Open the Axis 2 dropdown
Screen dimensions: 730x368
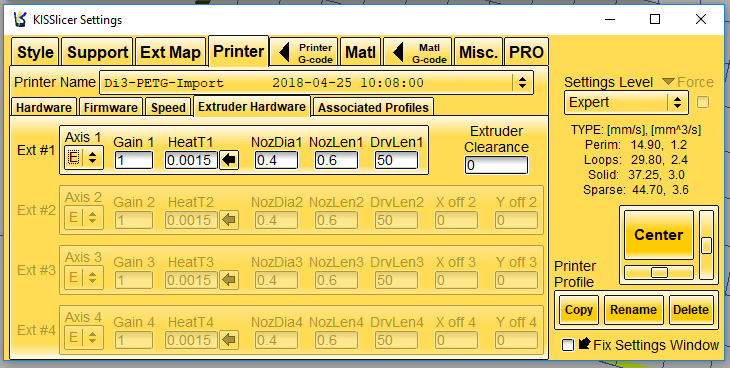[x=84, y=218]
